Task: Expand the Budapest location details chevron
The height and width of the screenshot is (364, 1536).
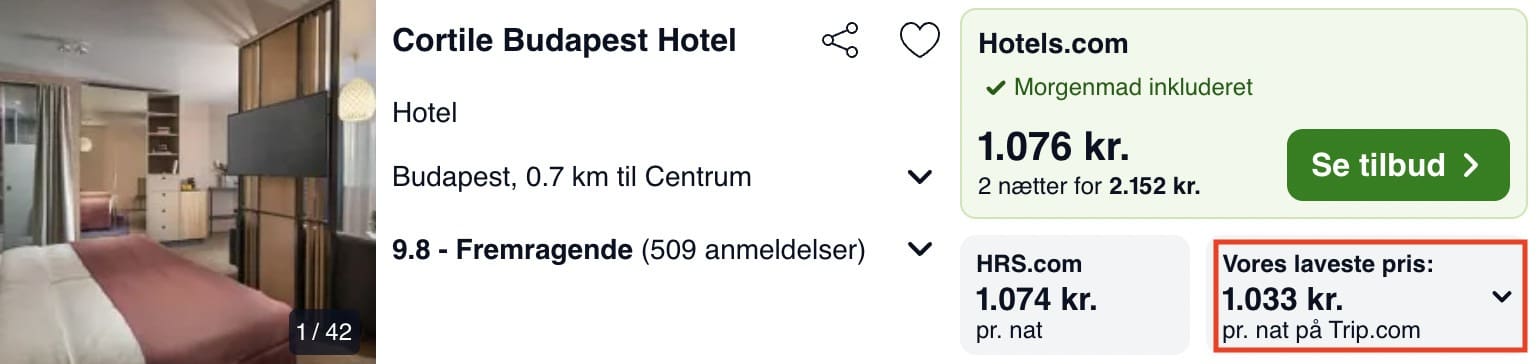Action: pyautogui.click(x=919, y=177)
